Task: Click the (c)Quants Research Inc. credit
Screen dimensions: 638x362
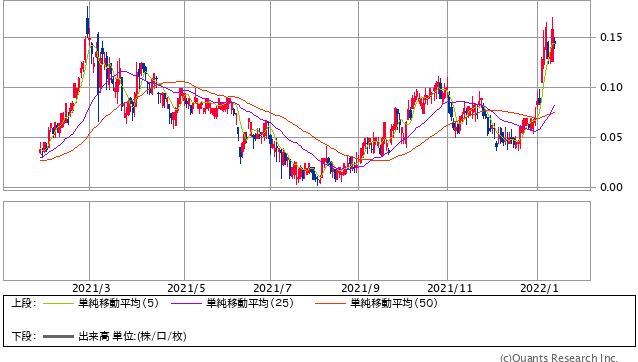Action: [559, 358]
